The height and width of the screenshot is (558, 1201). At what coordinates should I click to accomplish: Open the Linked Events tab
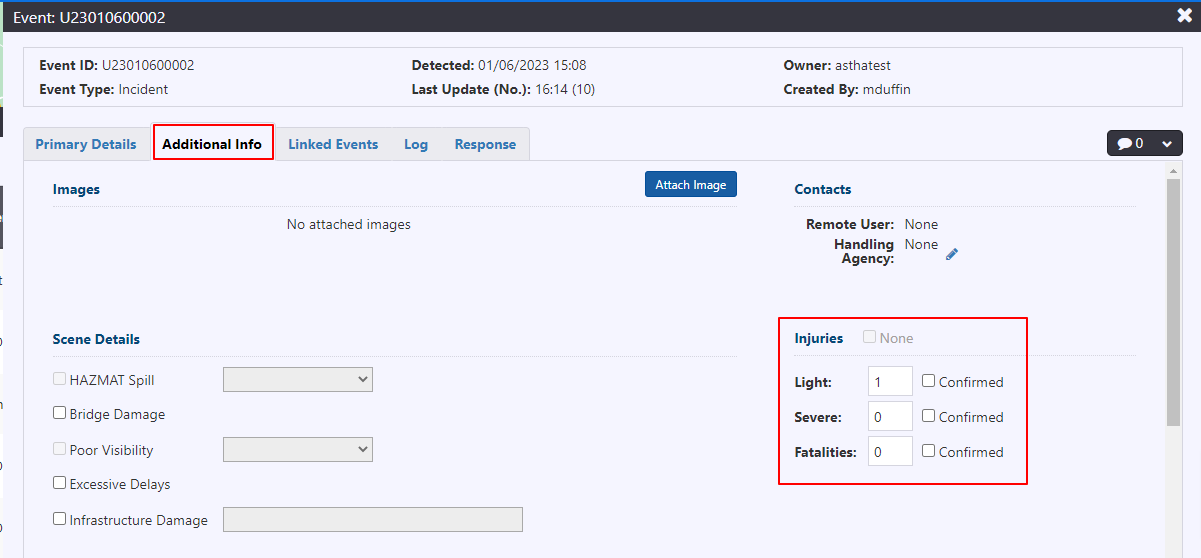point(333,144)
